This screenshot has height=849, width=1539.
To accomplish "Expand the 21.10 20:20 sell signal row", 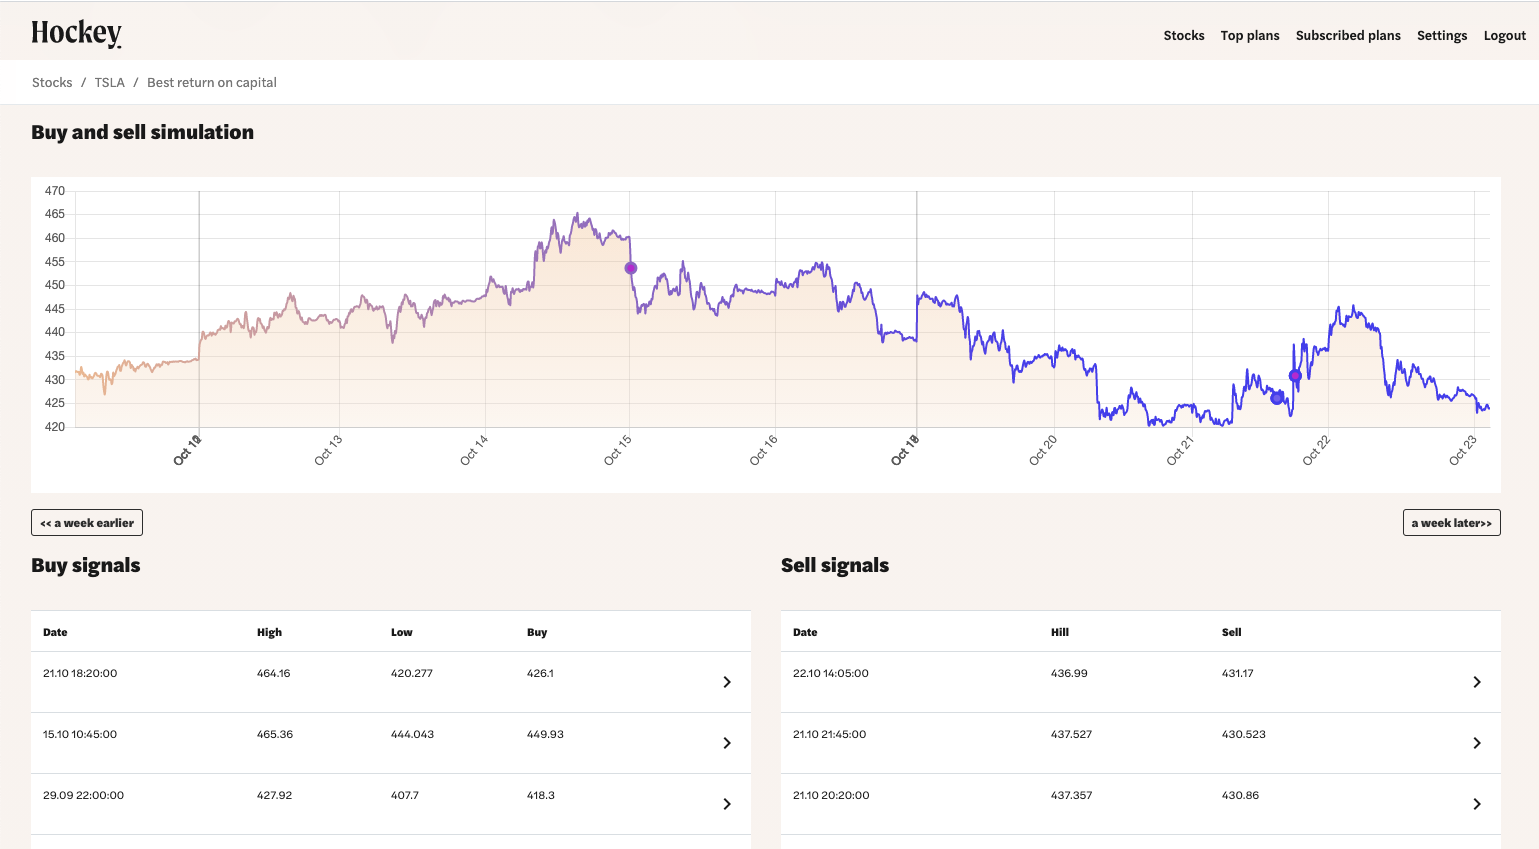I will pyautogui.click(x=1477, y=804).
